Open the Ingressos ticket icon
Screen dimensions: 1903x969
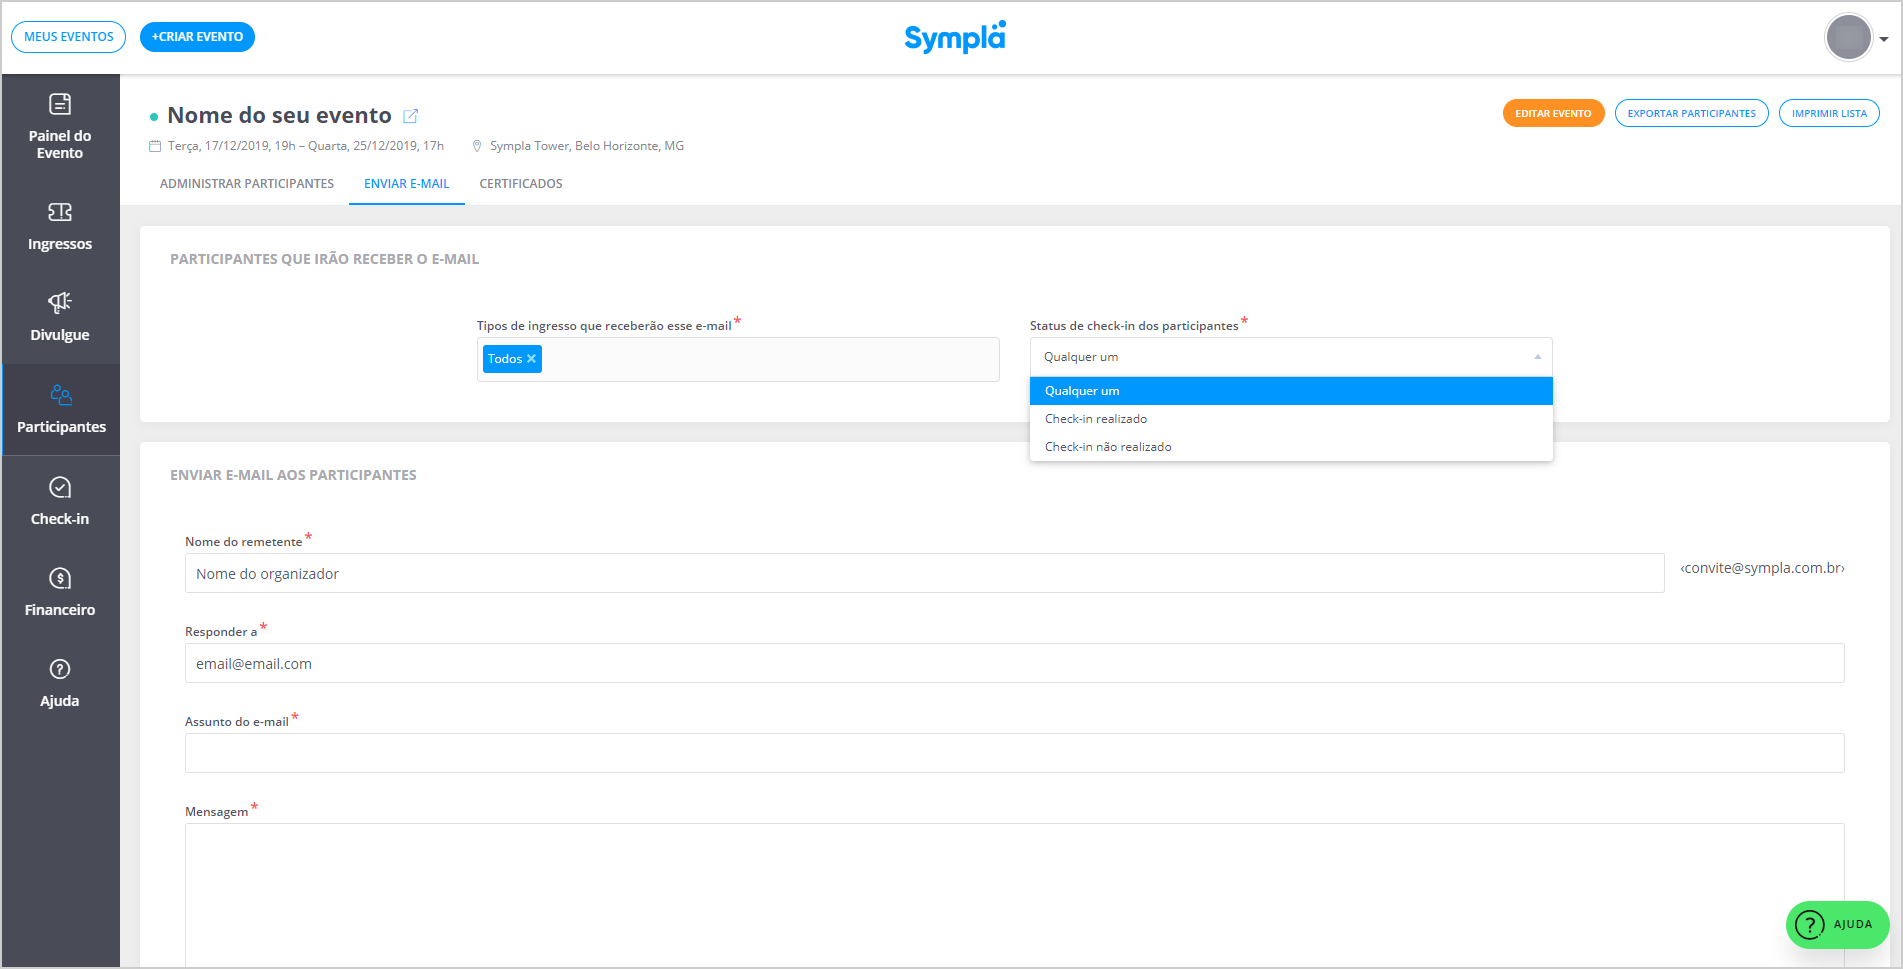click(60, 212)
